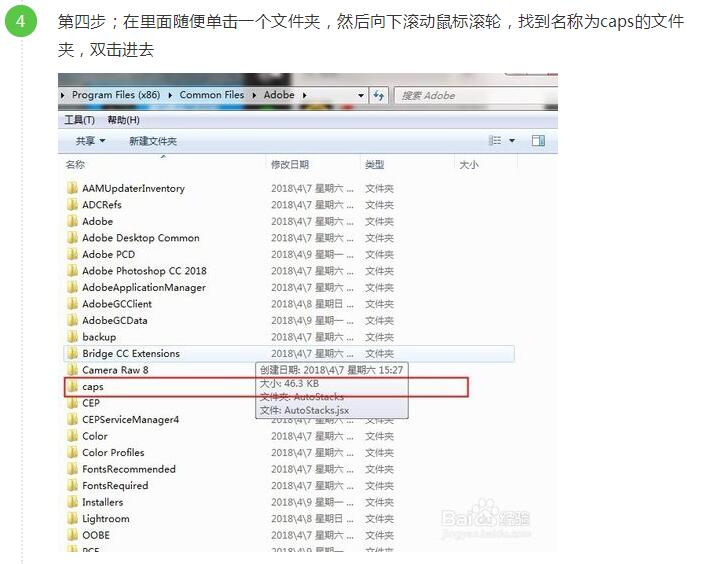This screenshot has height=564, width=702.
Task: Open the 共享 dropdown
Action: pos(90,141)
